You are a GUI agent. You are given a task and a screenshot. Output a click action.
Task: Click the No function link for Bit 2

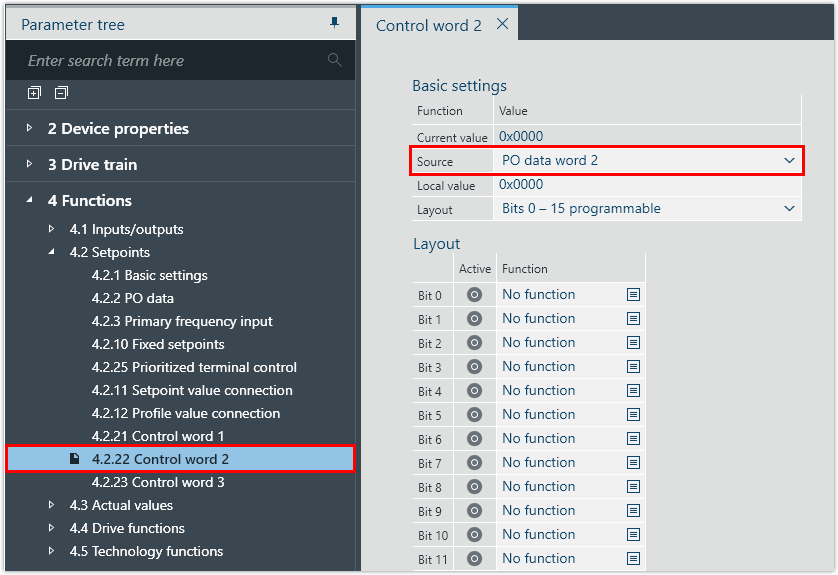click(x=538, y=343)
